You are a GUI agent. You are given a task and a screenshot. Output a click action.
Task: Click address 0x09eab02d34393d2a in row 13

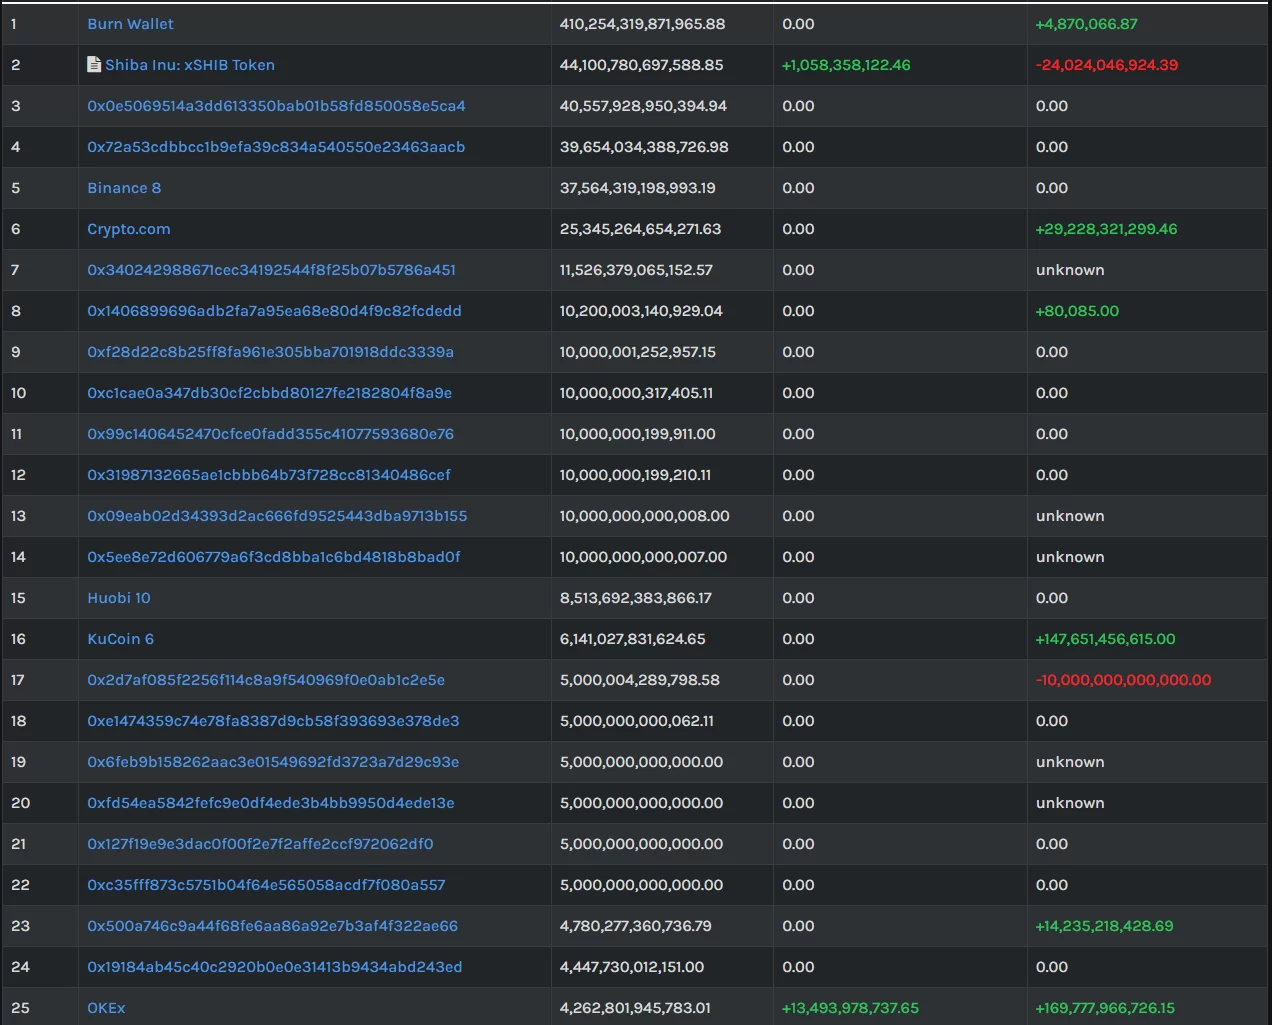pyautogui.click(x=277, y=516)
